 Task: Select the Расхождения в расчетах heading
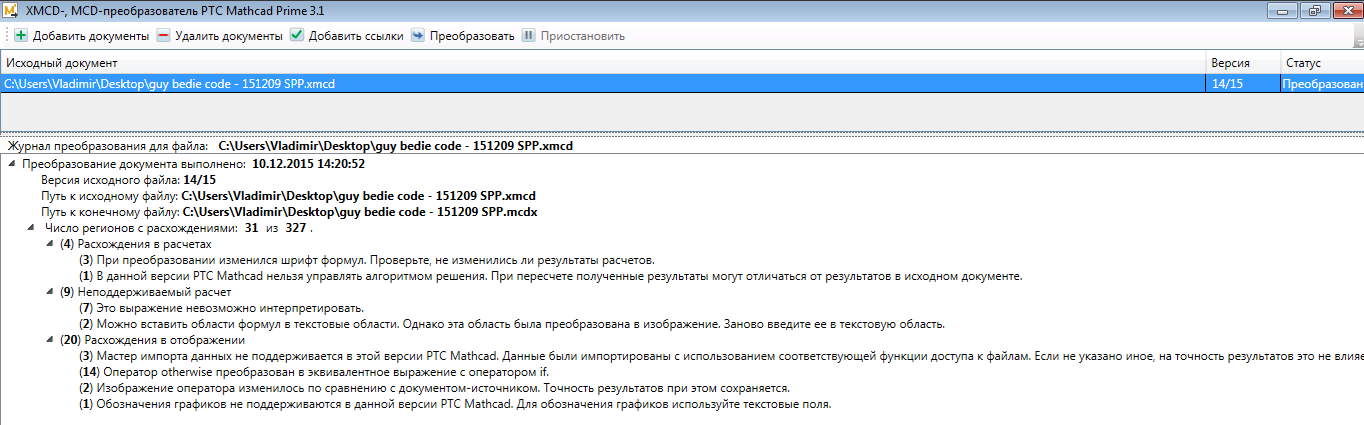point(136,244)
